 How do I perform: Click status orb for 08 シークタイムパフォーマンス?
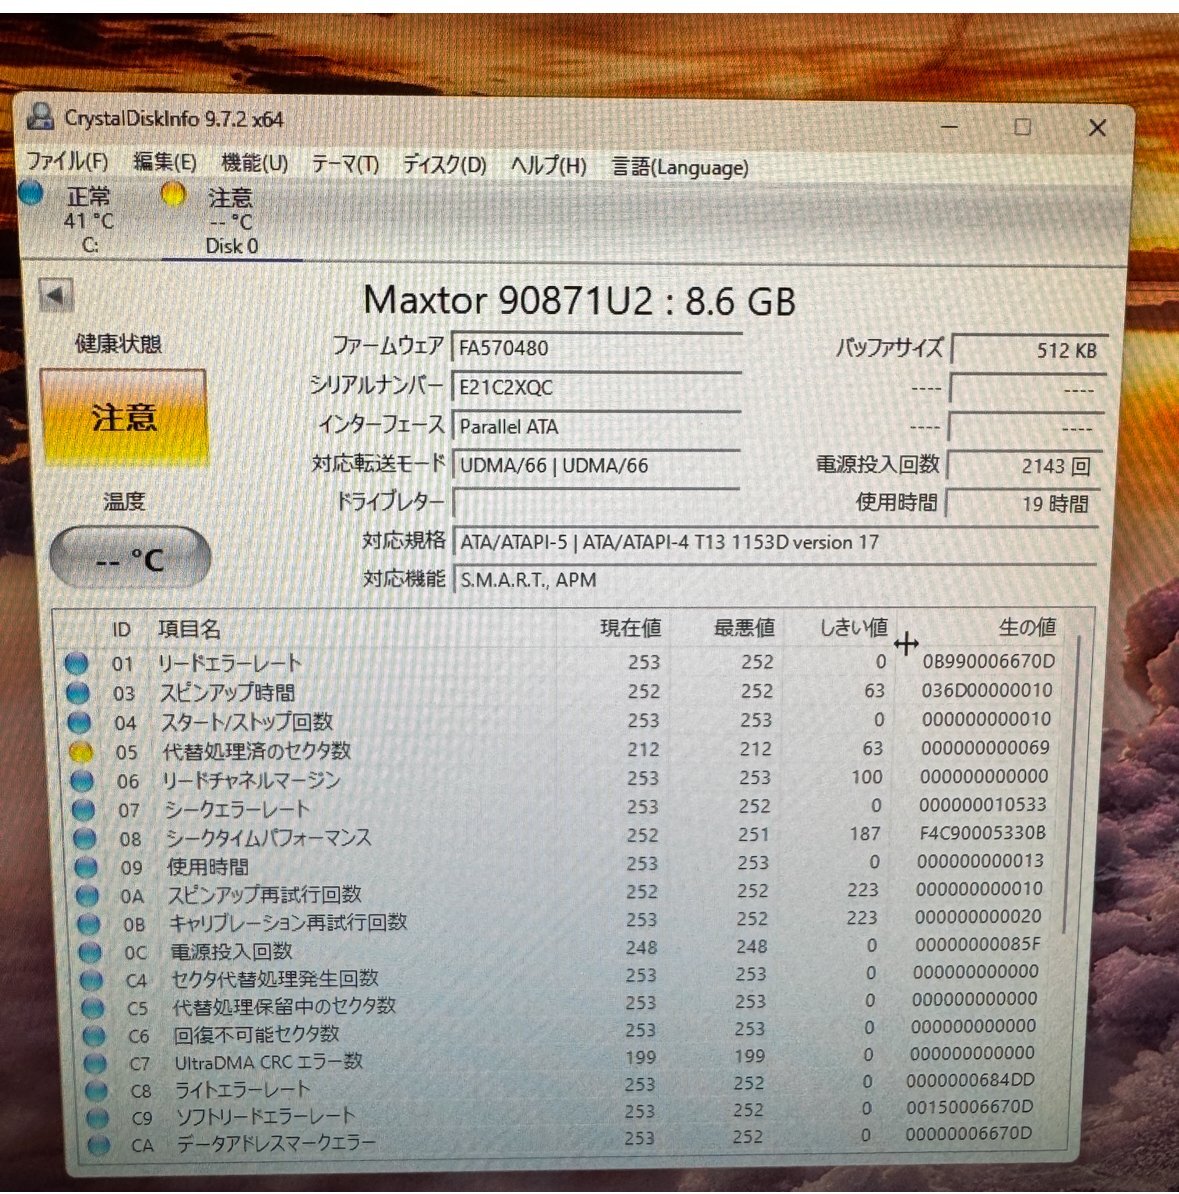(x=85, y=838)
